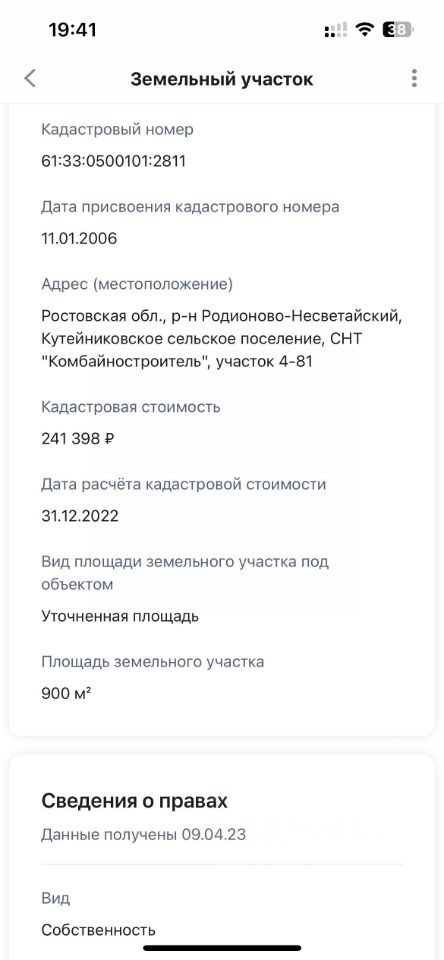Tap the battery indicator icon

[398, 29]
